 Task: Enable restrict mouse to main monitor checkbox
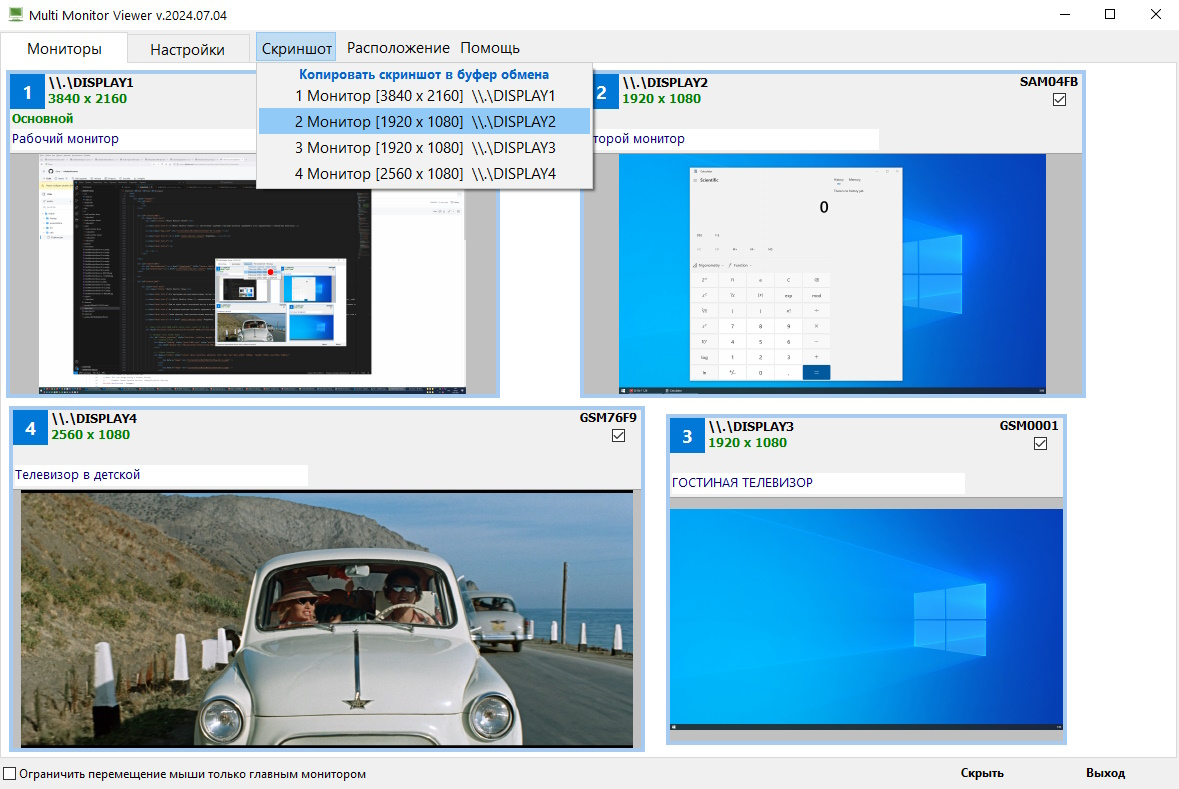click(x=10, y=774)
